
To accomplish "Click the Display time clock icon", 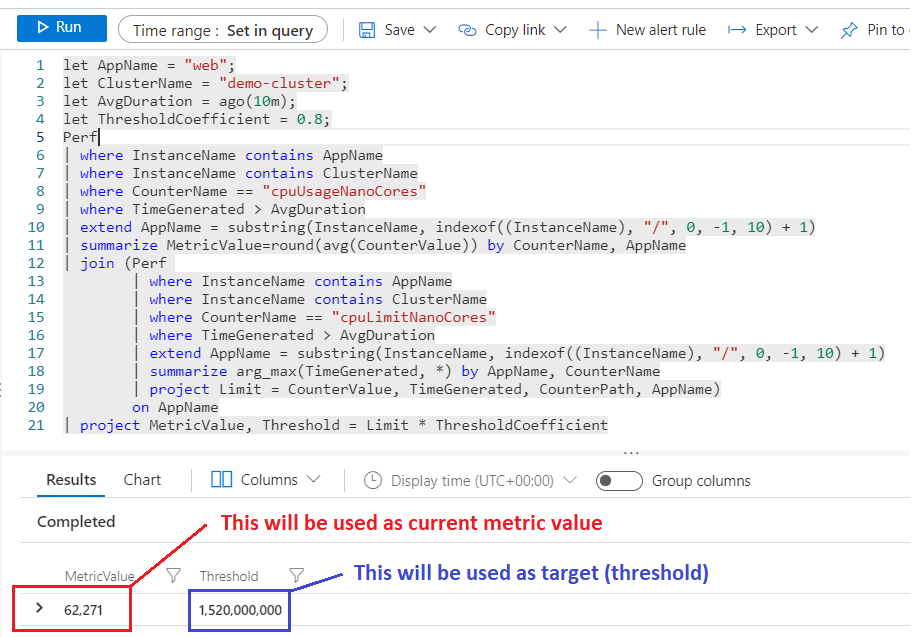I will coord(372,480).
